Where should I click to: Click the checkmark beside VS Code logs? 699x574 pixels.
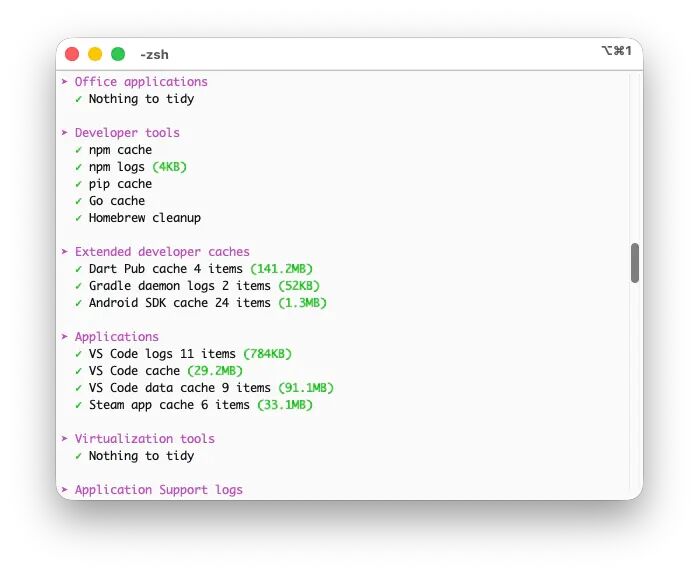[x=78, y=354]
